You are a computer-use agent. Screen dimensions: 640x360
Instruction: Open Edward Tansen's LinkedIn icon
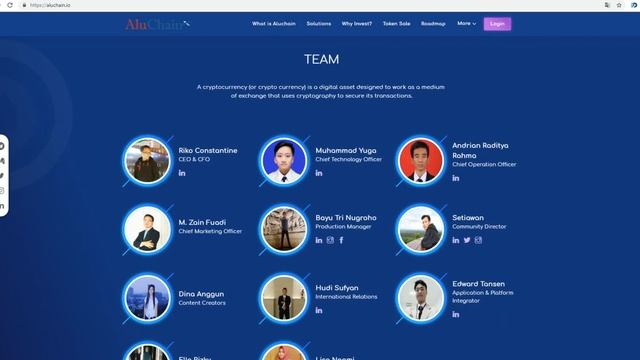(456, 314)
